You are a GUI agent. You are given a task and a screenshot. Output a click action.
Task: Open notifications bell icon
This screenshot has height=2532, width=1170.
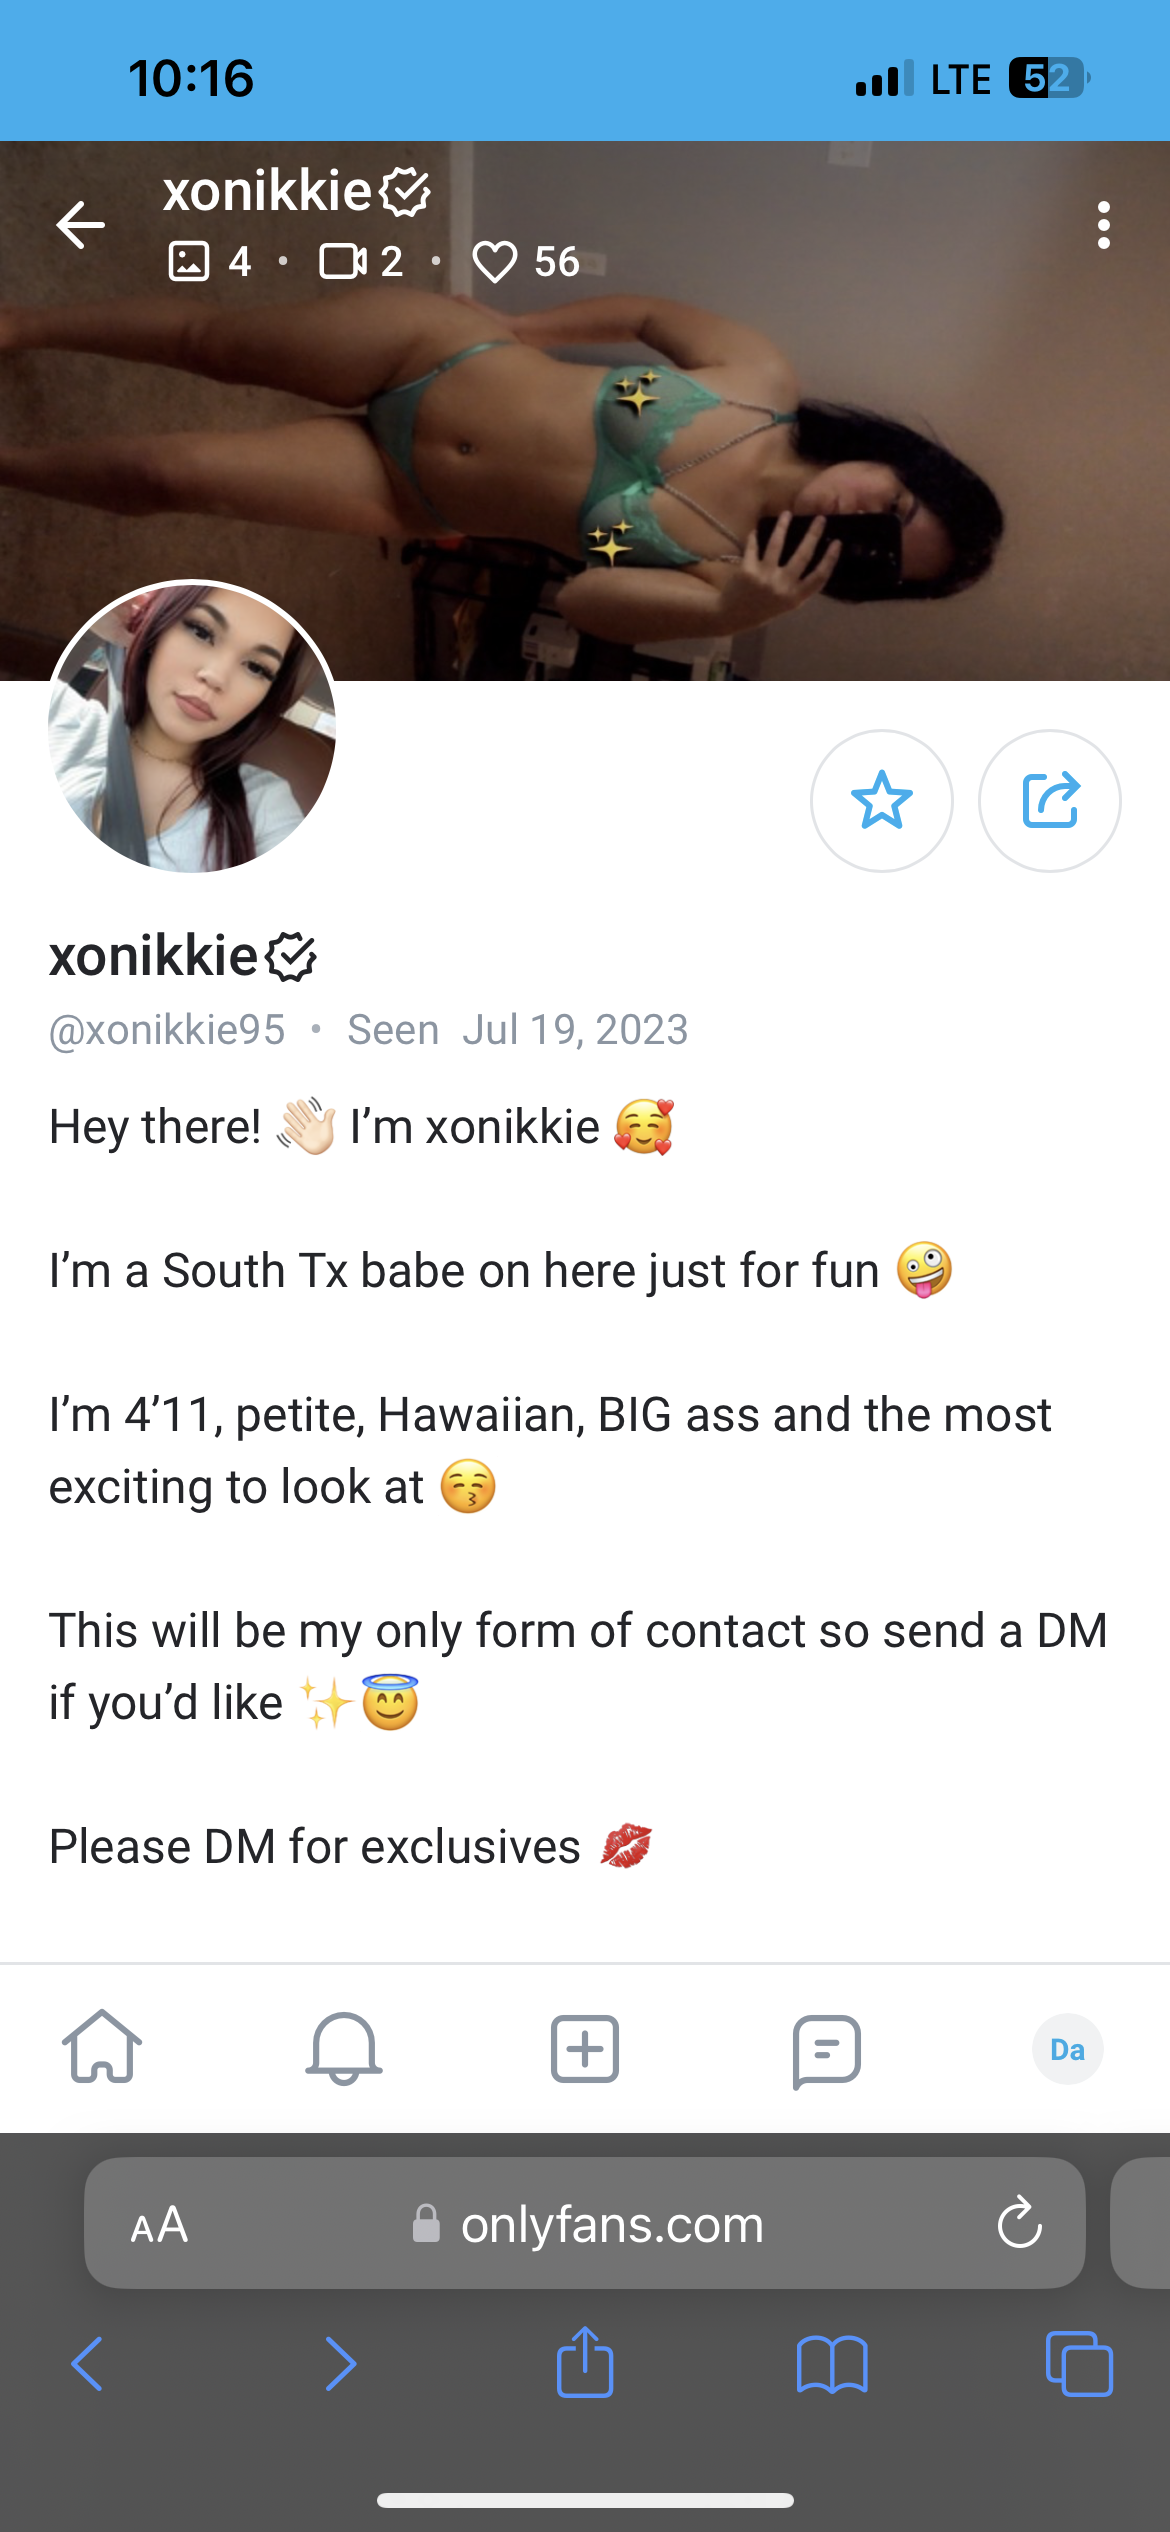click(343, 2048)
